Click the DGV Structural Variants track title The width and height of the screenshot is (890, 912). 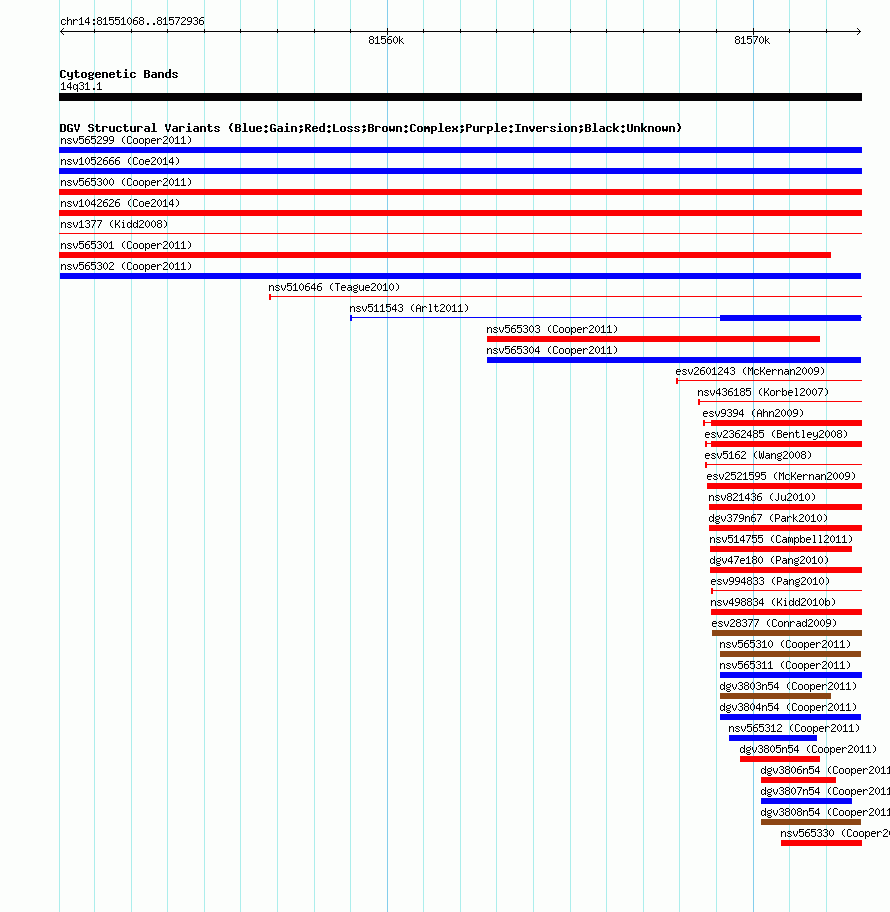[x=371, y=128]
